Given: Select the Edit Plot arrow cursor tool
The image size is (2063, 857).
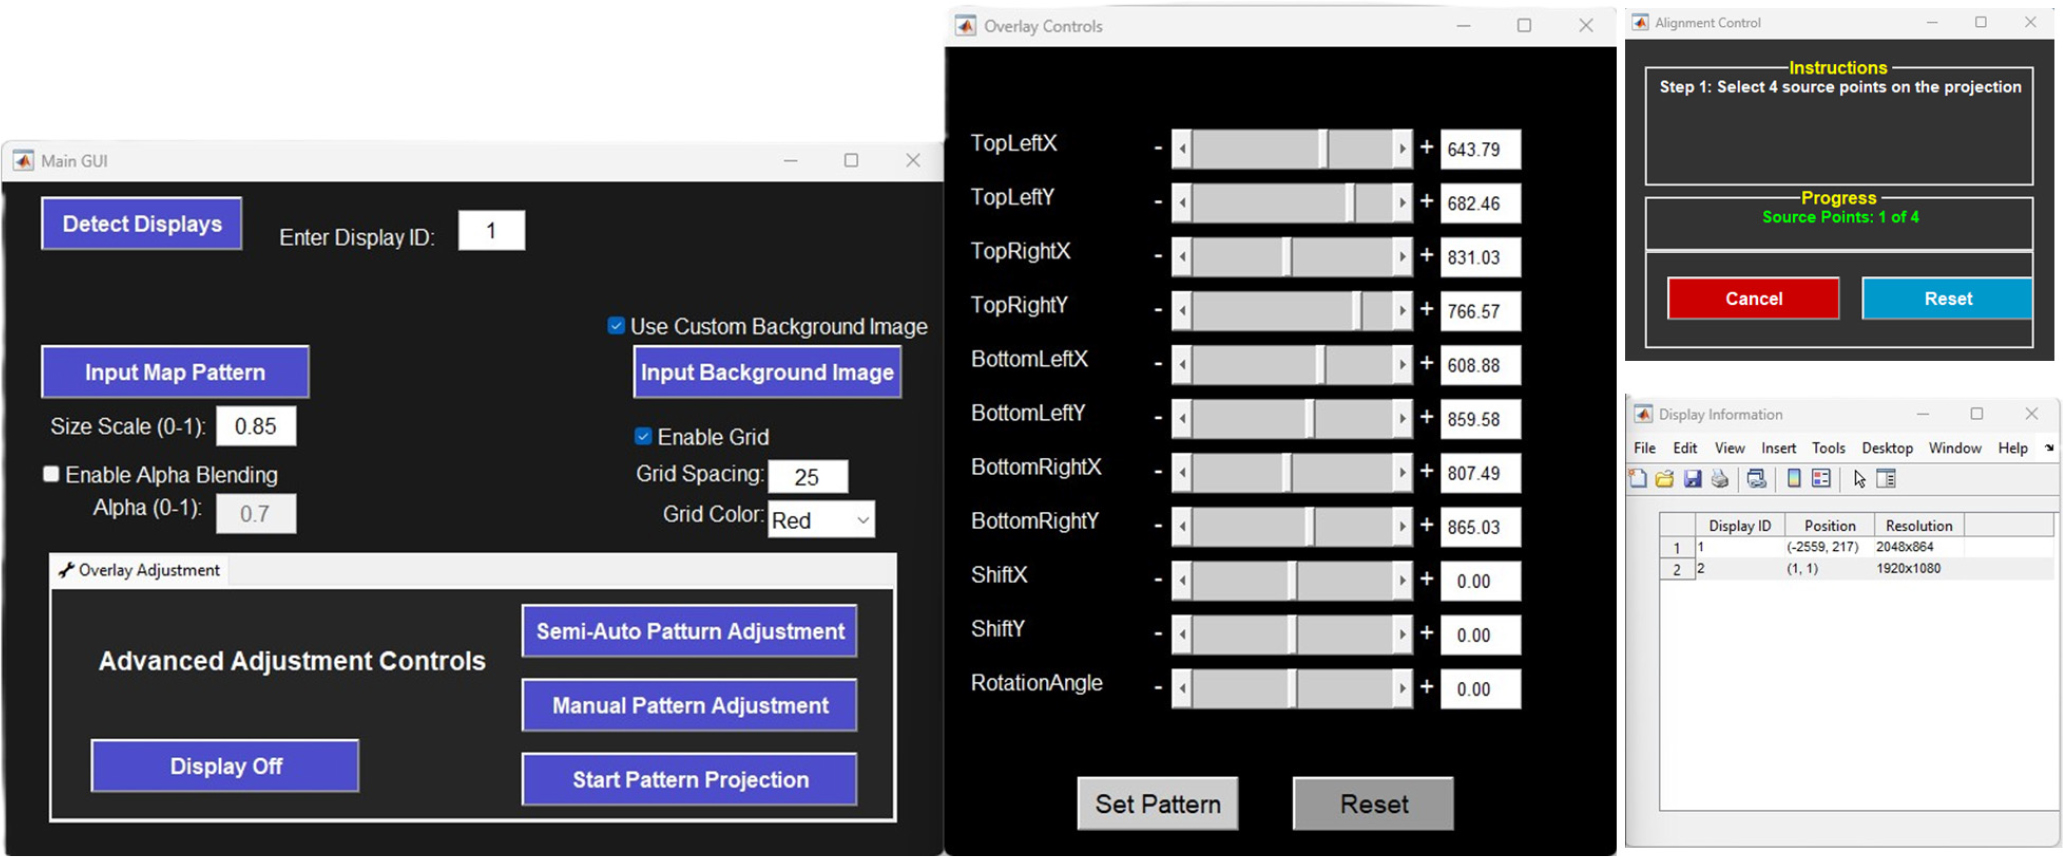Looking at the screenshot, I should pyautogui.click(x=1859, y=479).
